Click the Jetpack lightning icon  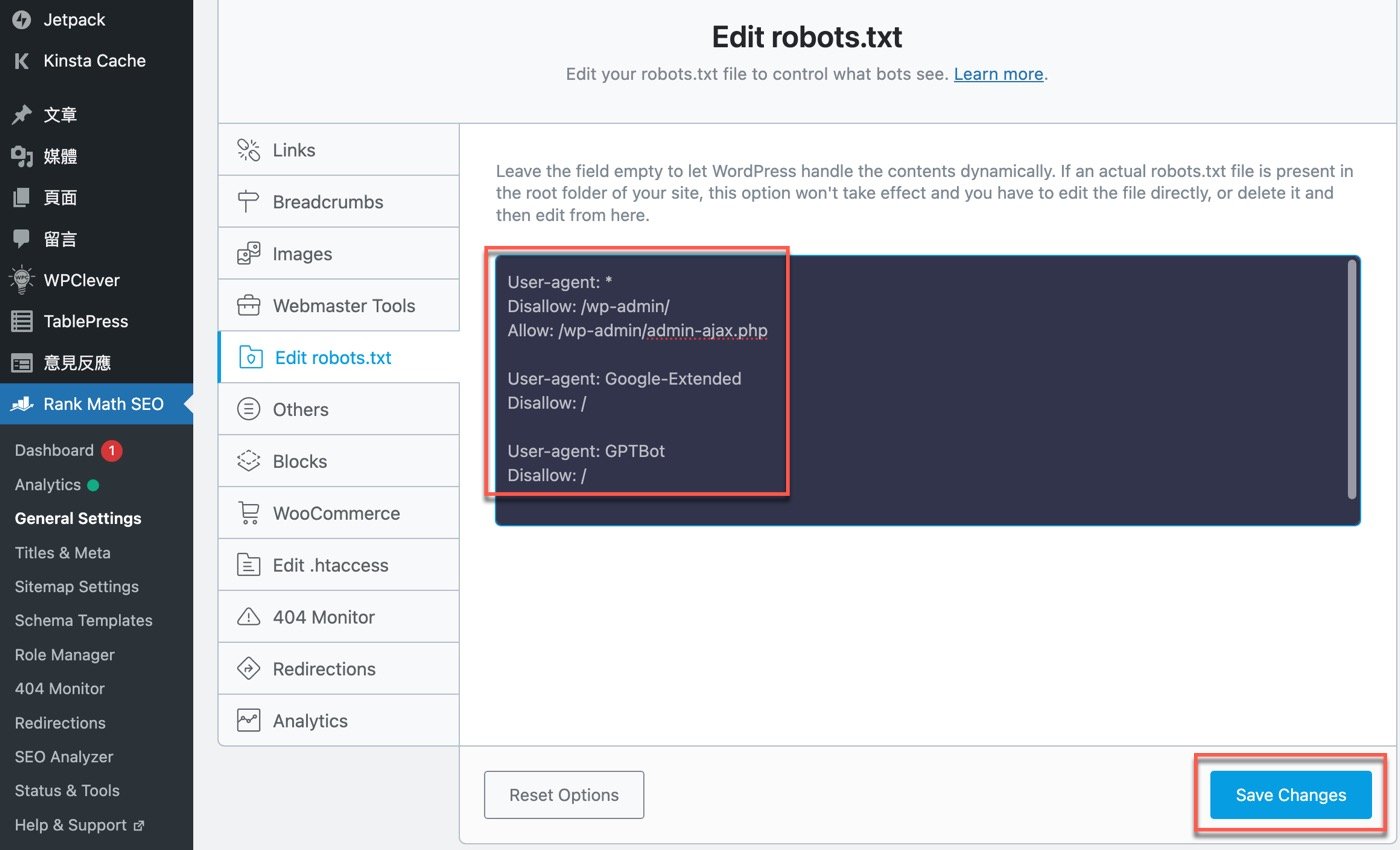tap(21, 19)
